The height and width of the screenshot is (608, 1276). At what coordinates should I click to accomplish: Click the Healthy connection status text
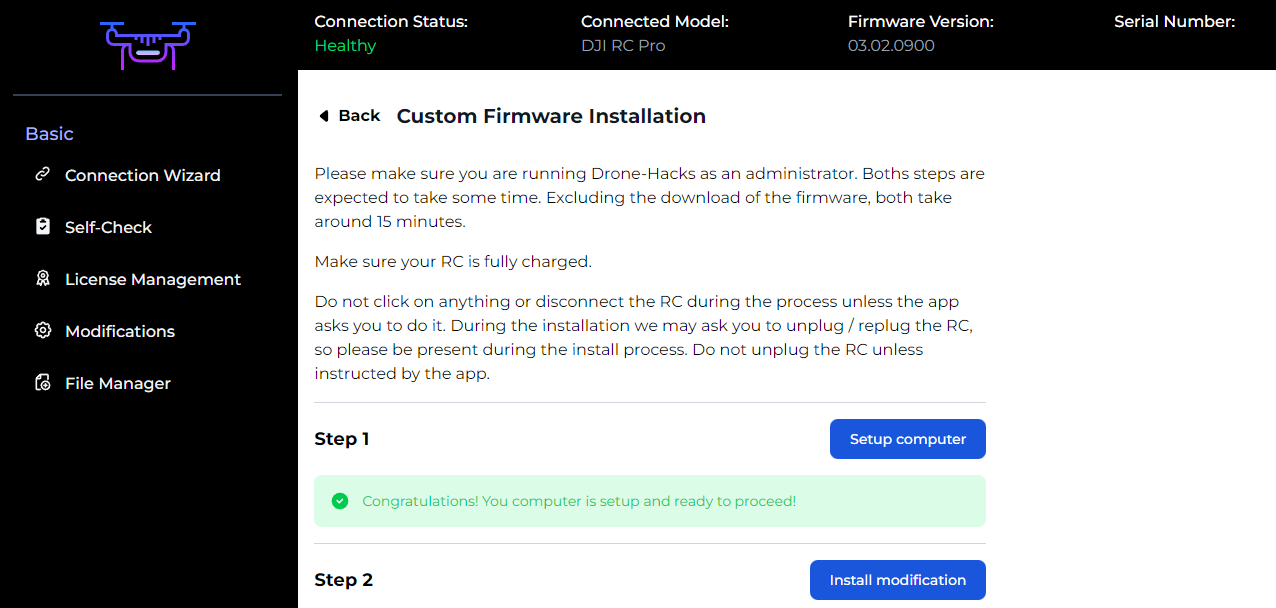345,46
